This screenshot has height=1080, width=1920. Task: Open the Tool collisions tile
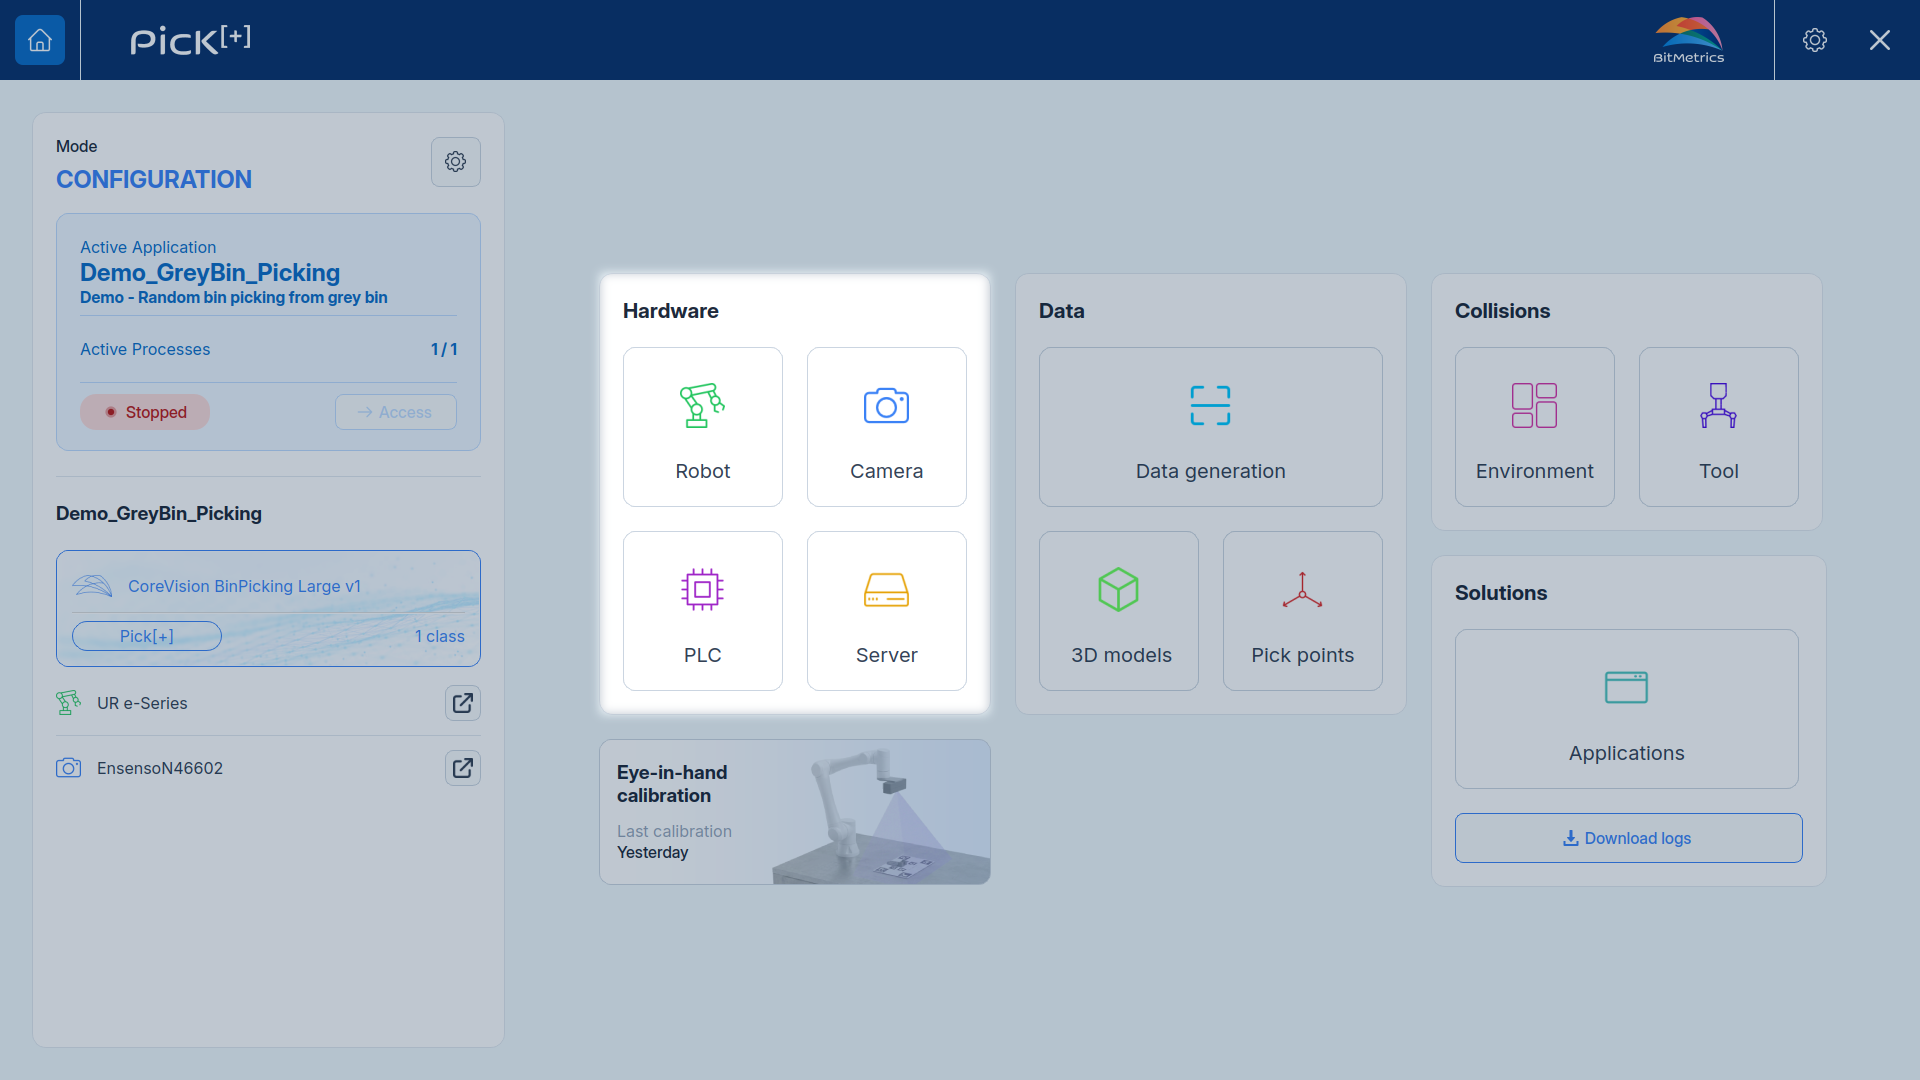[1718, 427]
